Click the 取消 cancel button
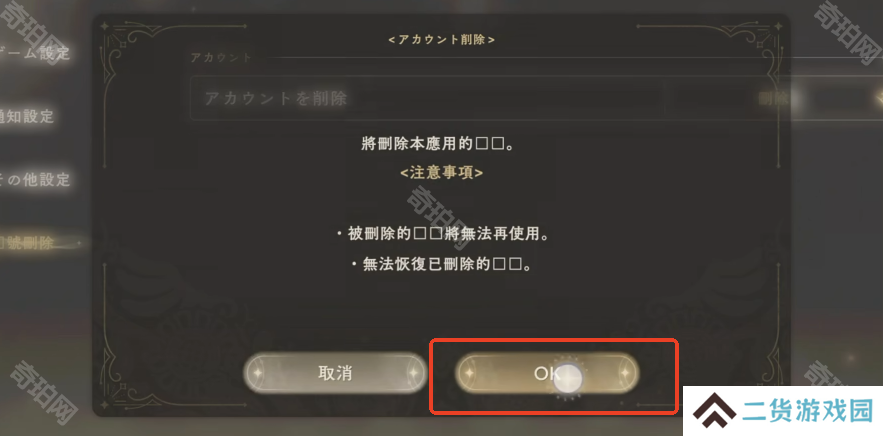 (335, 373)
